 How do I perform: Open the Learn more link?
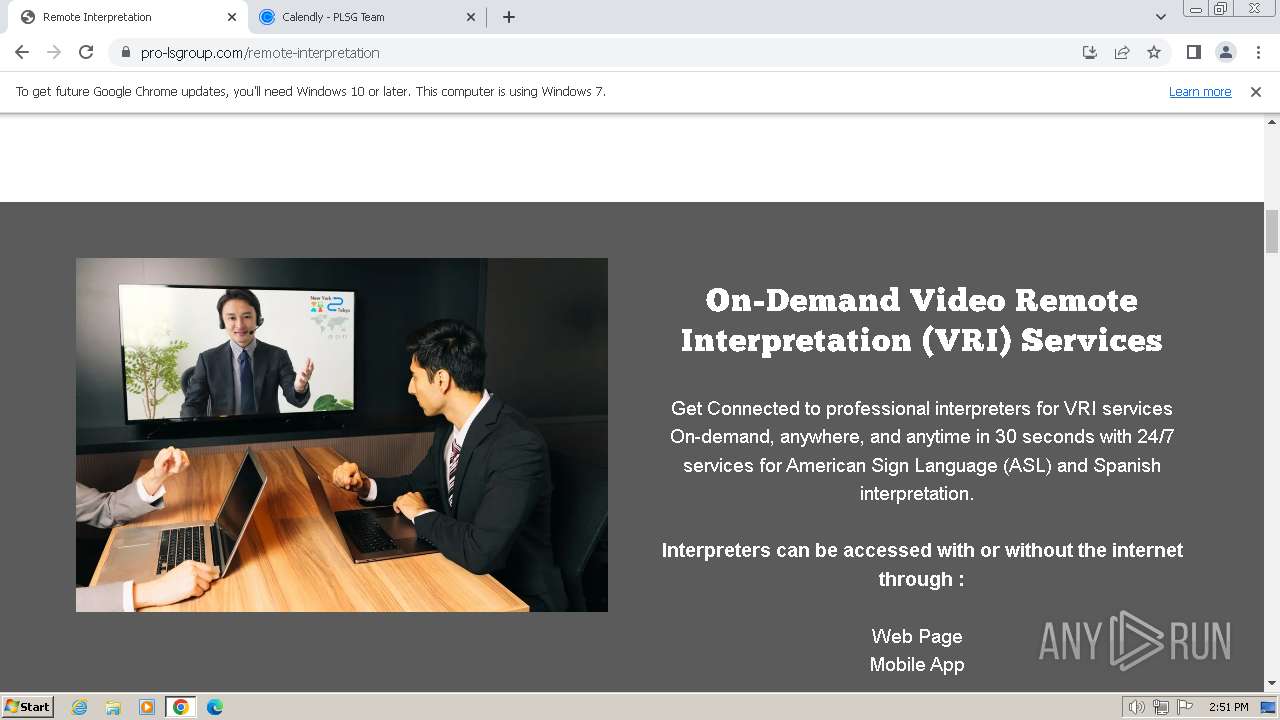(1200, 91)
